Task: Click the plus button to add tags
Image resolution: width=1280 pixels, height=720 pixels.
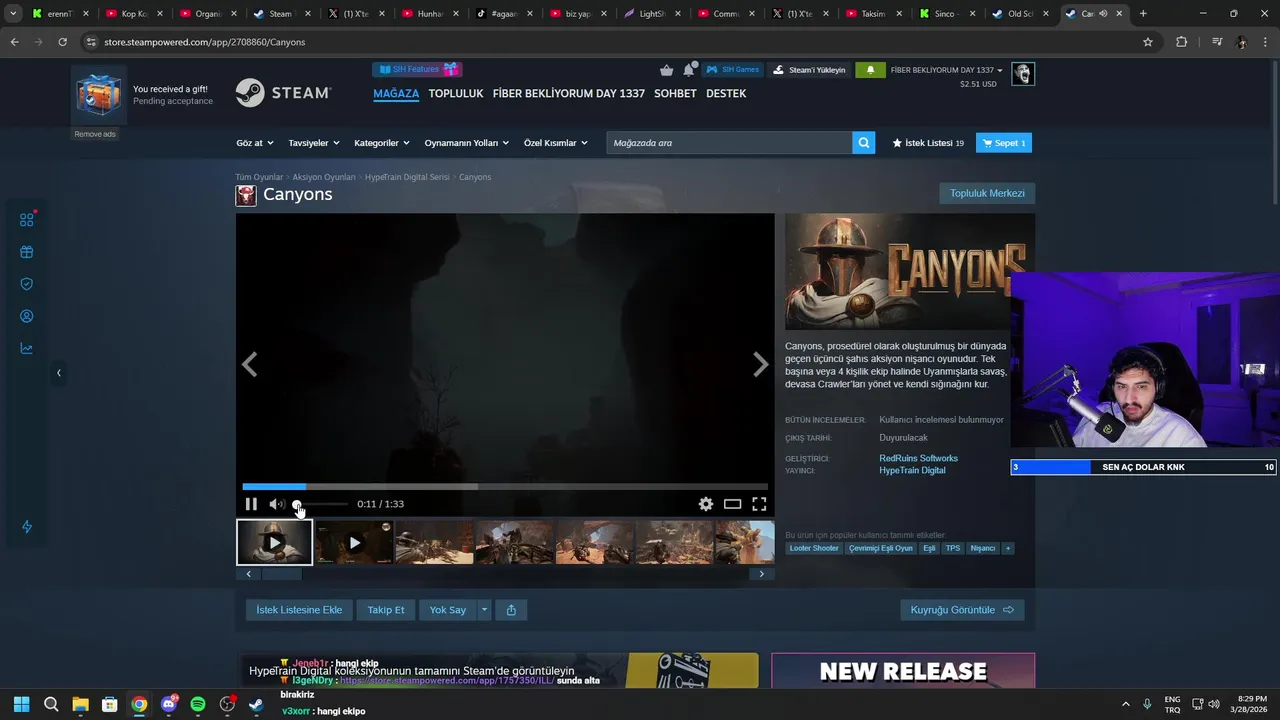Action: point(1008,548)
